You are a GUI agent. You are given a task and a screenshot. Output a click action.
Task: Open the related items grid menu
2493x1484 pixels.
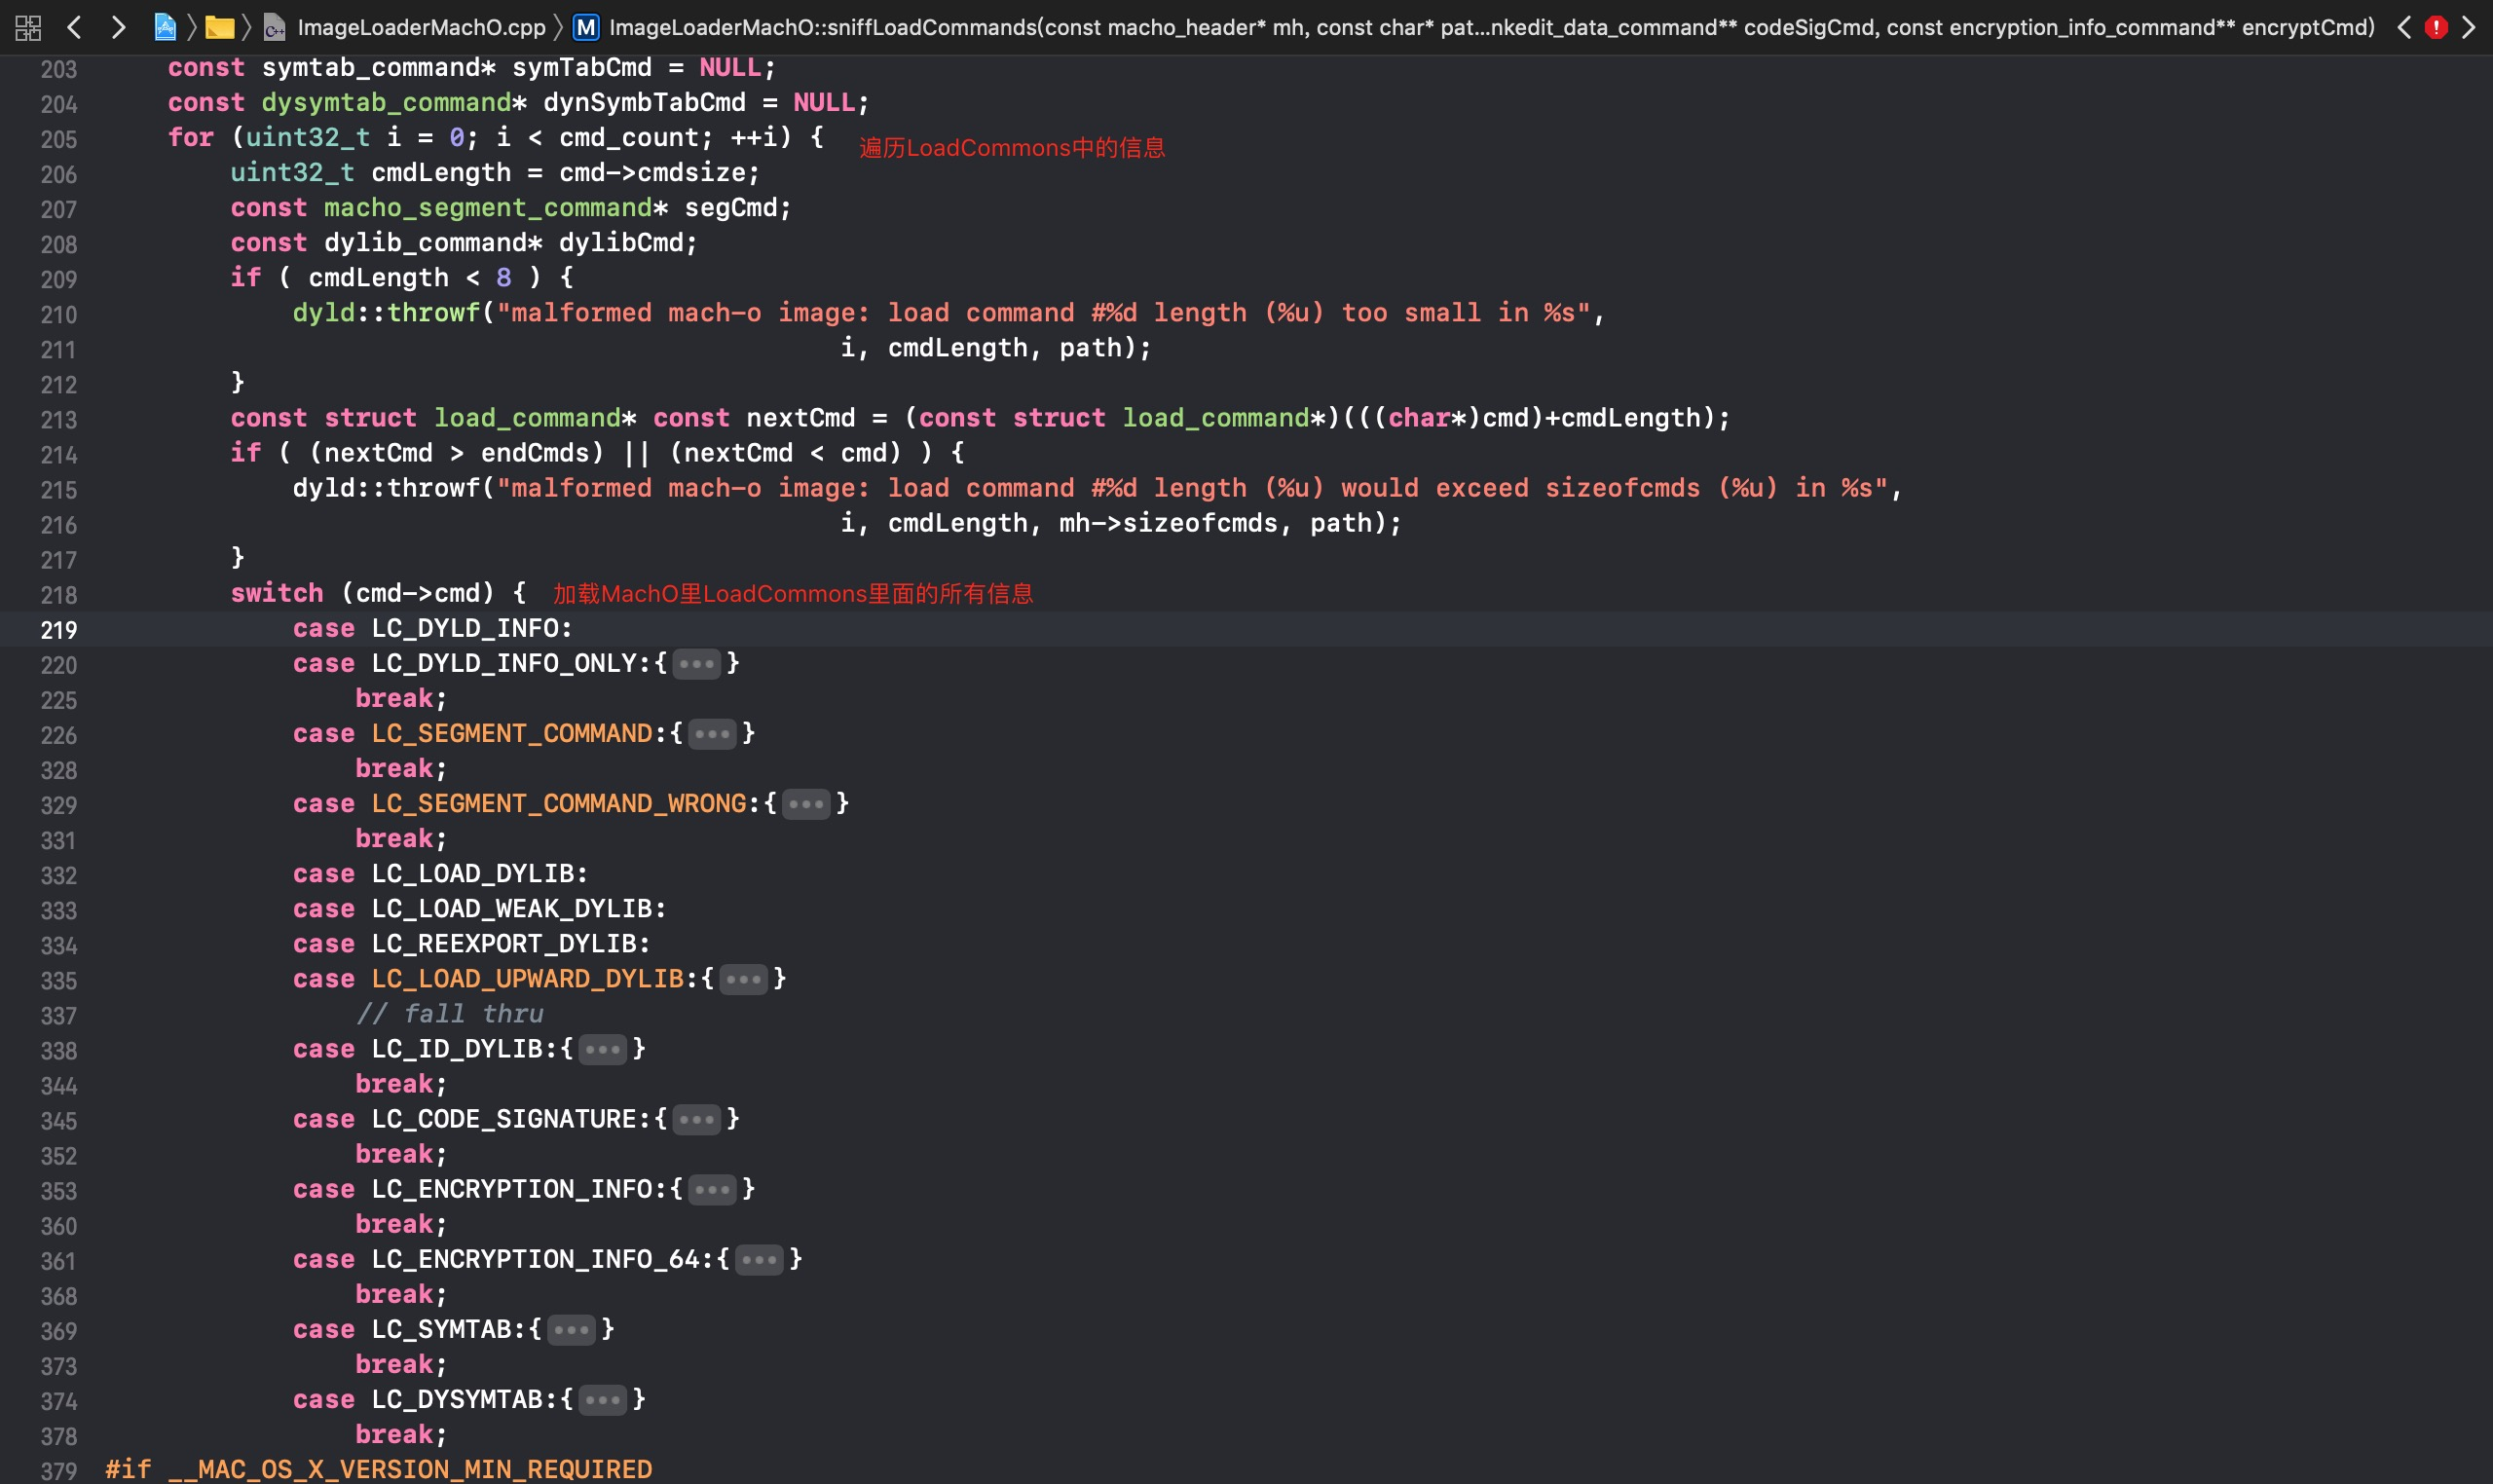[x=28, y=27]
